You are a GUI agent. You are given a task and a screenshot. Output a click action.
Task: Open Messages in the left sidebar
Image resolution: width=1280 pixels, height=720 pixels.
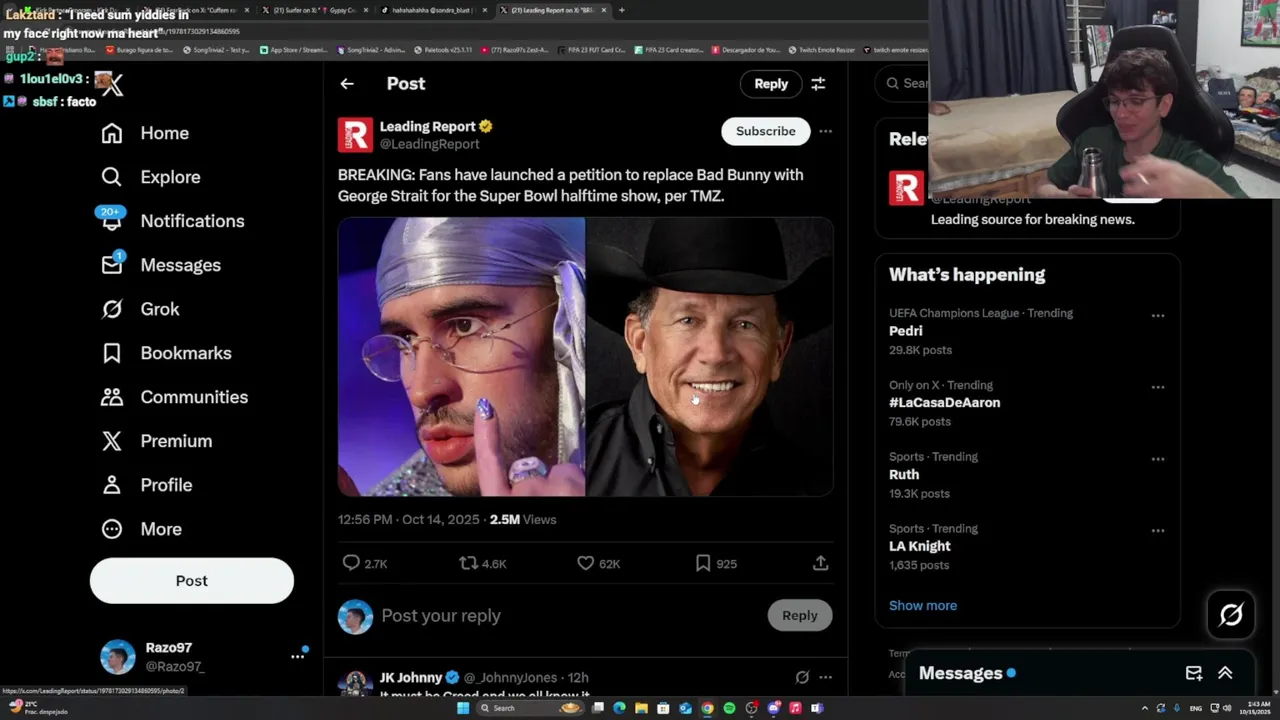pyautogui.click(x=160, y=265)
